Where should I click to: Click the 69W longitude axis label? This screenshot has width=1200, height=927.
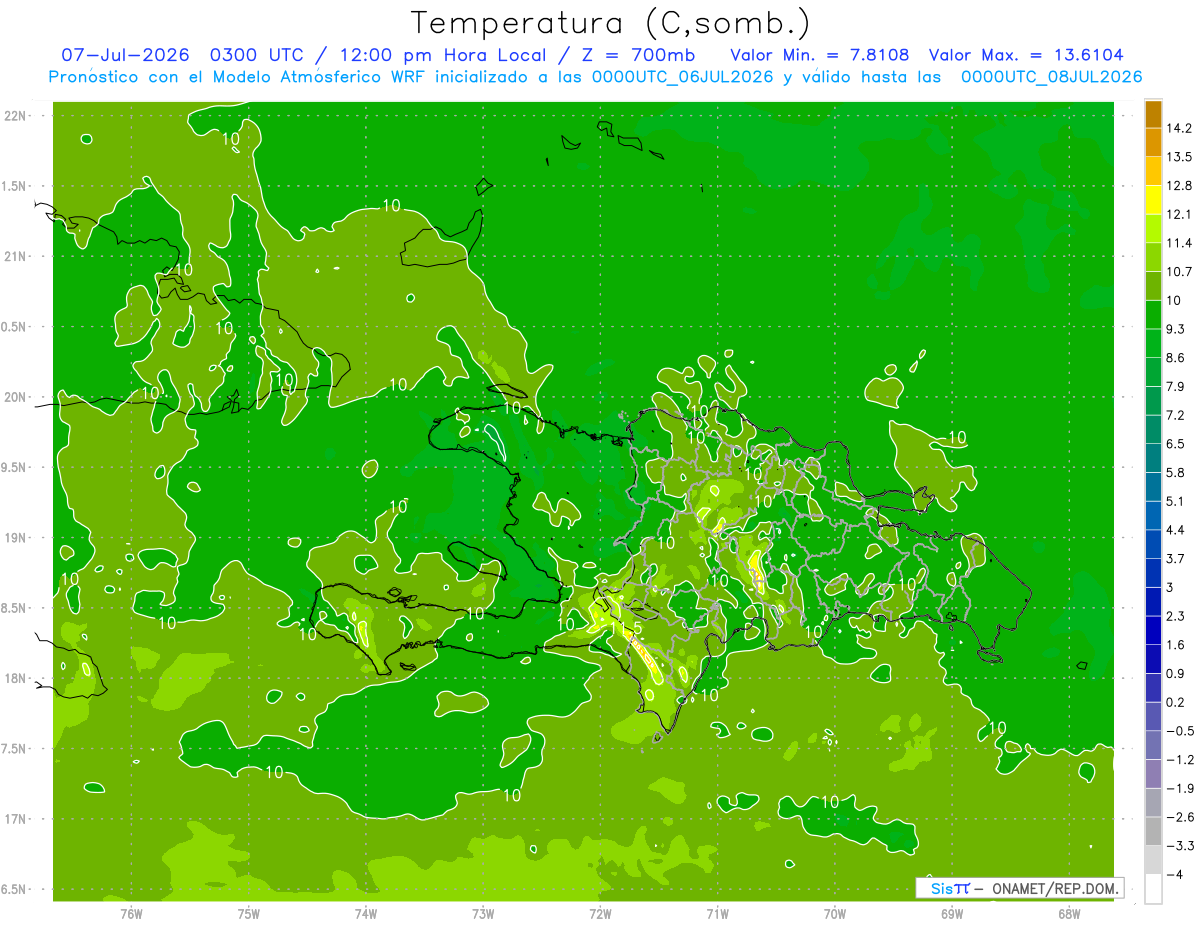pyautogui.click(x=952, y=914)
